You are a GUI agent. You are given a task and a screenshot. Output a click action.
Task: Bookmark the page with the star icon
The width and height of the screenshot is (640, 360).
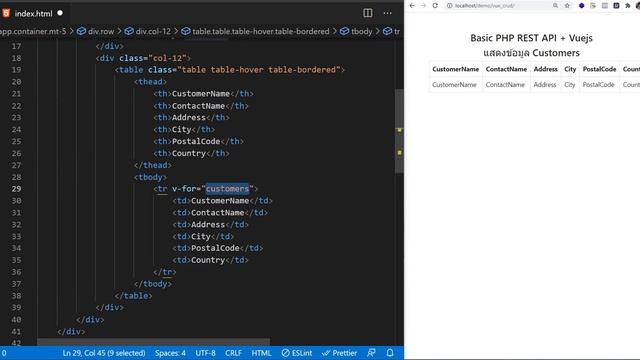pyautogui.click(x=567, y=5)
